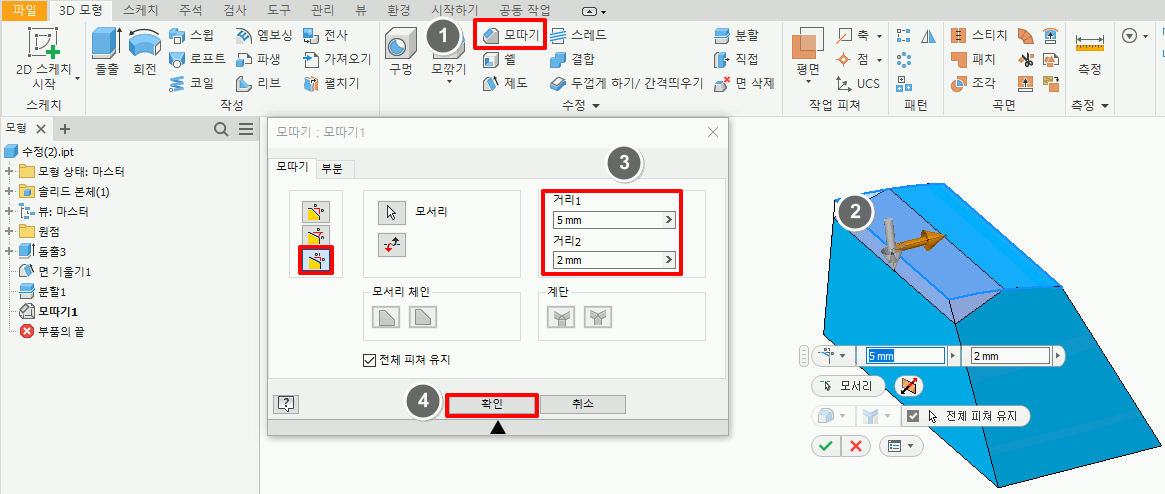The image size is (1165, 494).
Task: Click the 취소 button in dialog
Action: [x=582, y=404]
